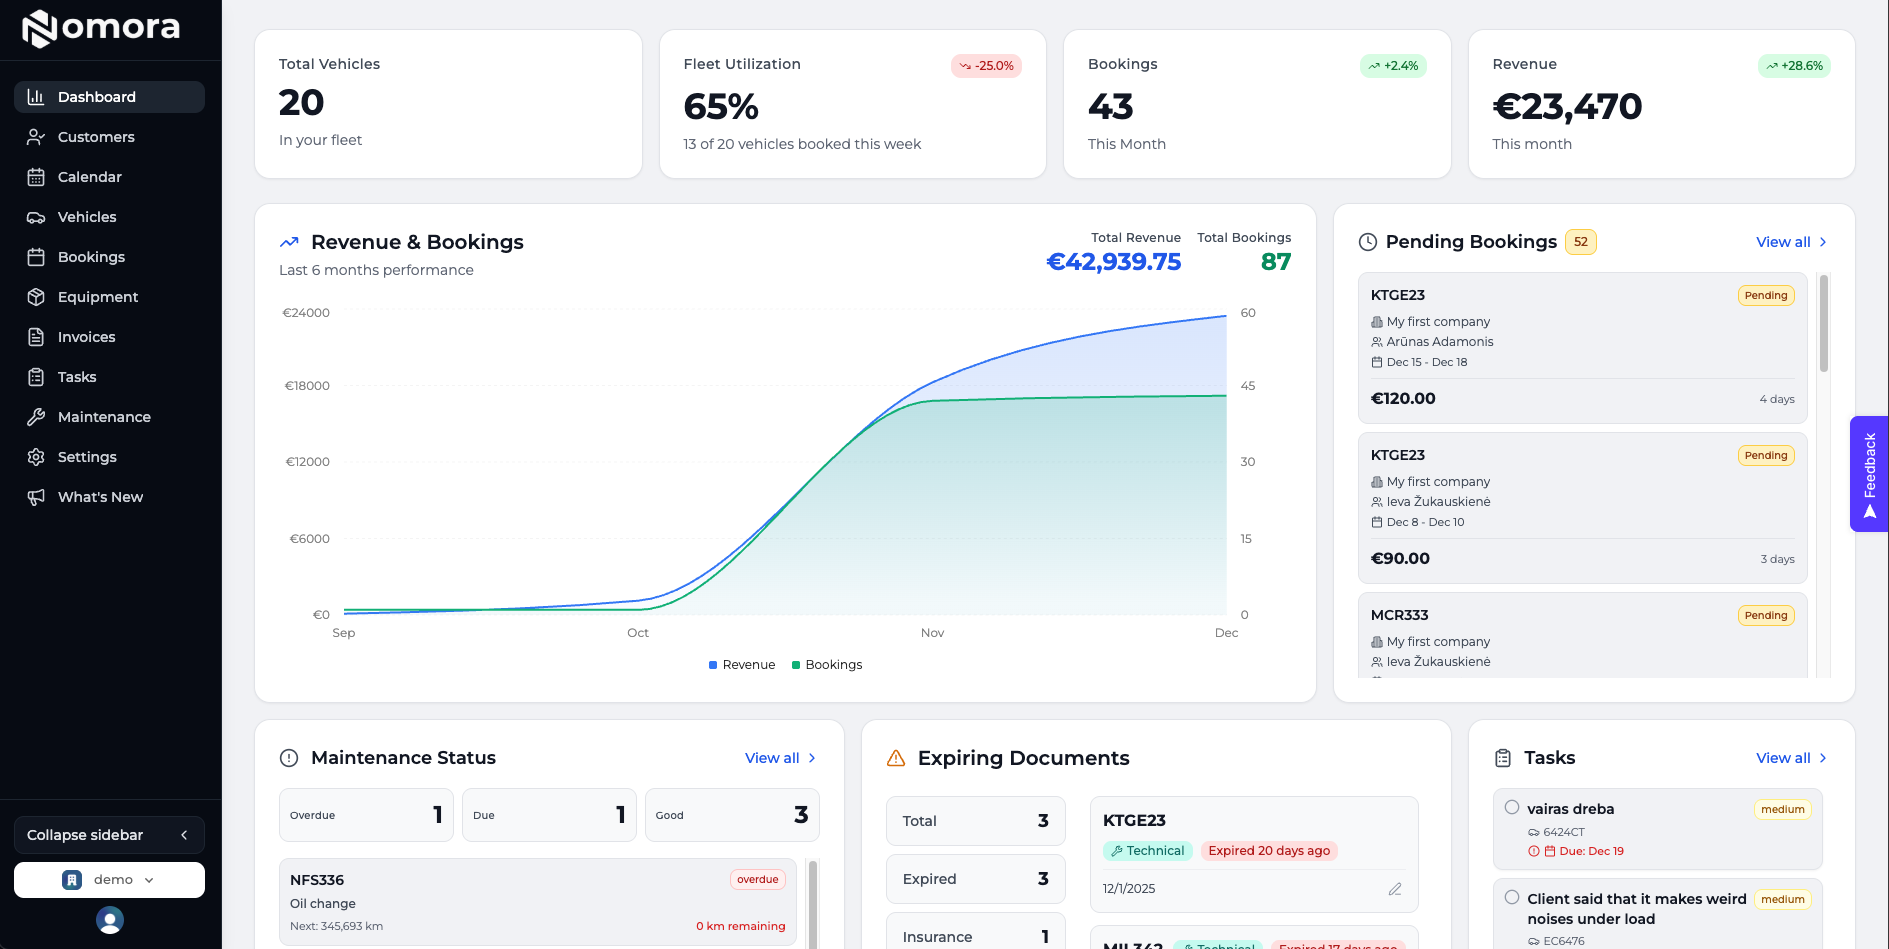This screenshot has width=1889, height=949.
Task: Click the Expiring Documents warning icon
Action: click(896, 758)
